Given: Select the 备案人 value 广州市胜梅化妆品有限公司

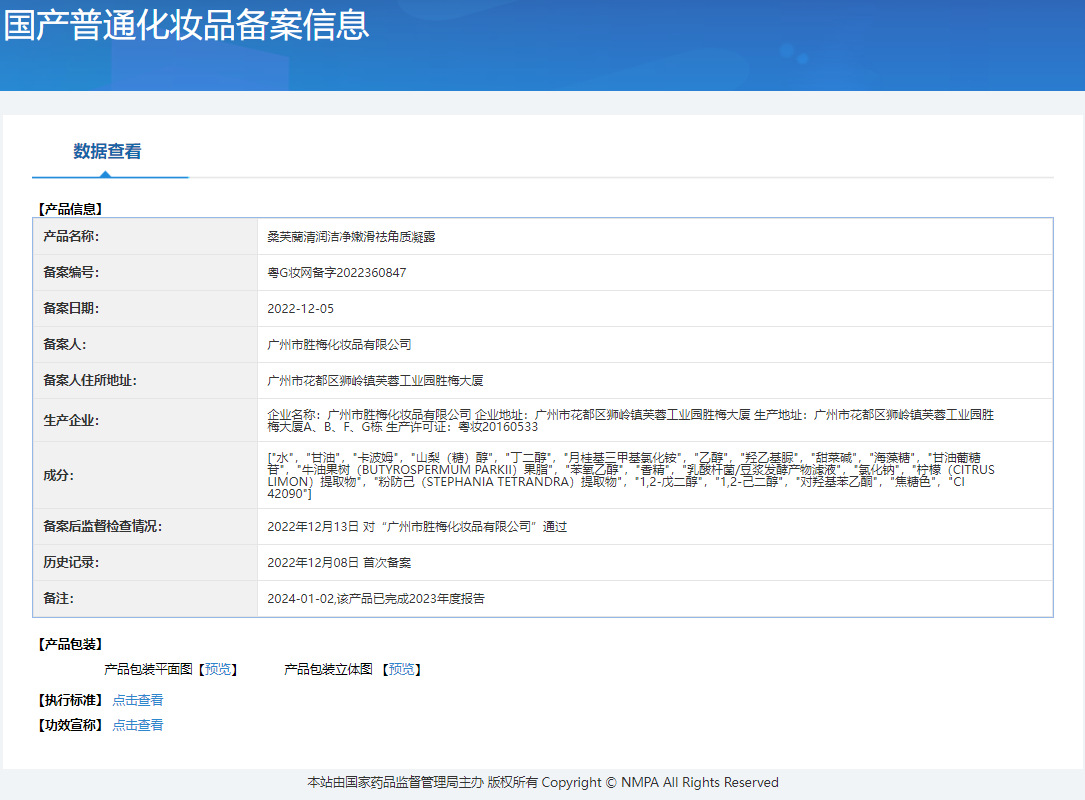Looking at the screenshot, I should 339,345.
